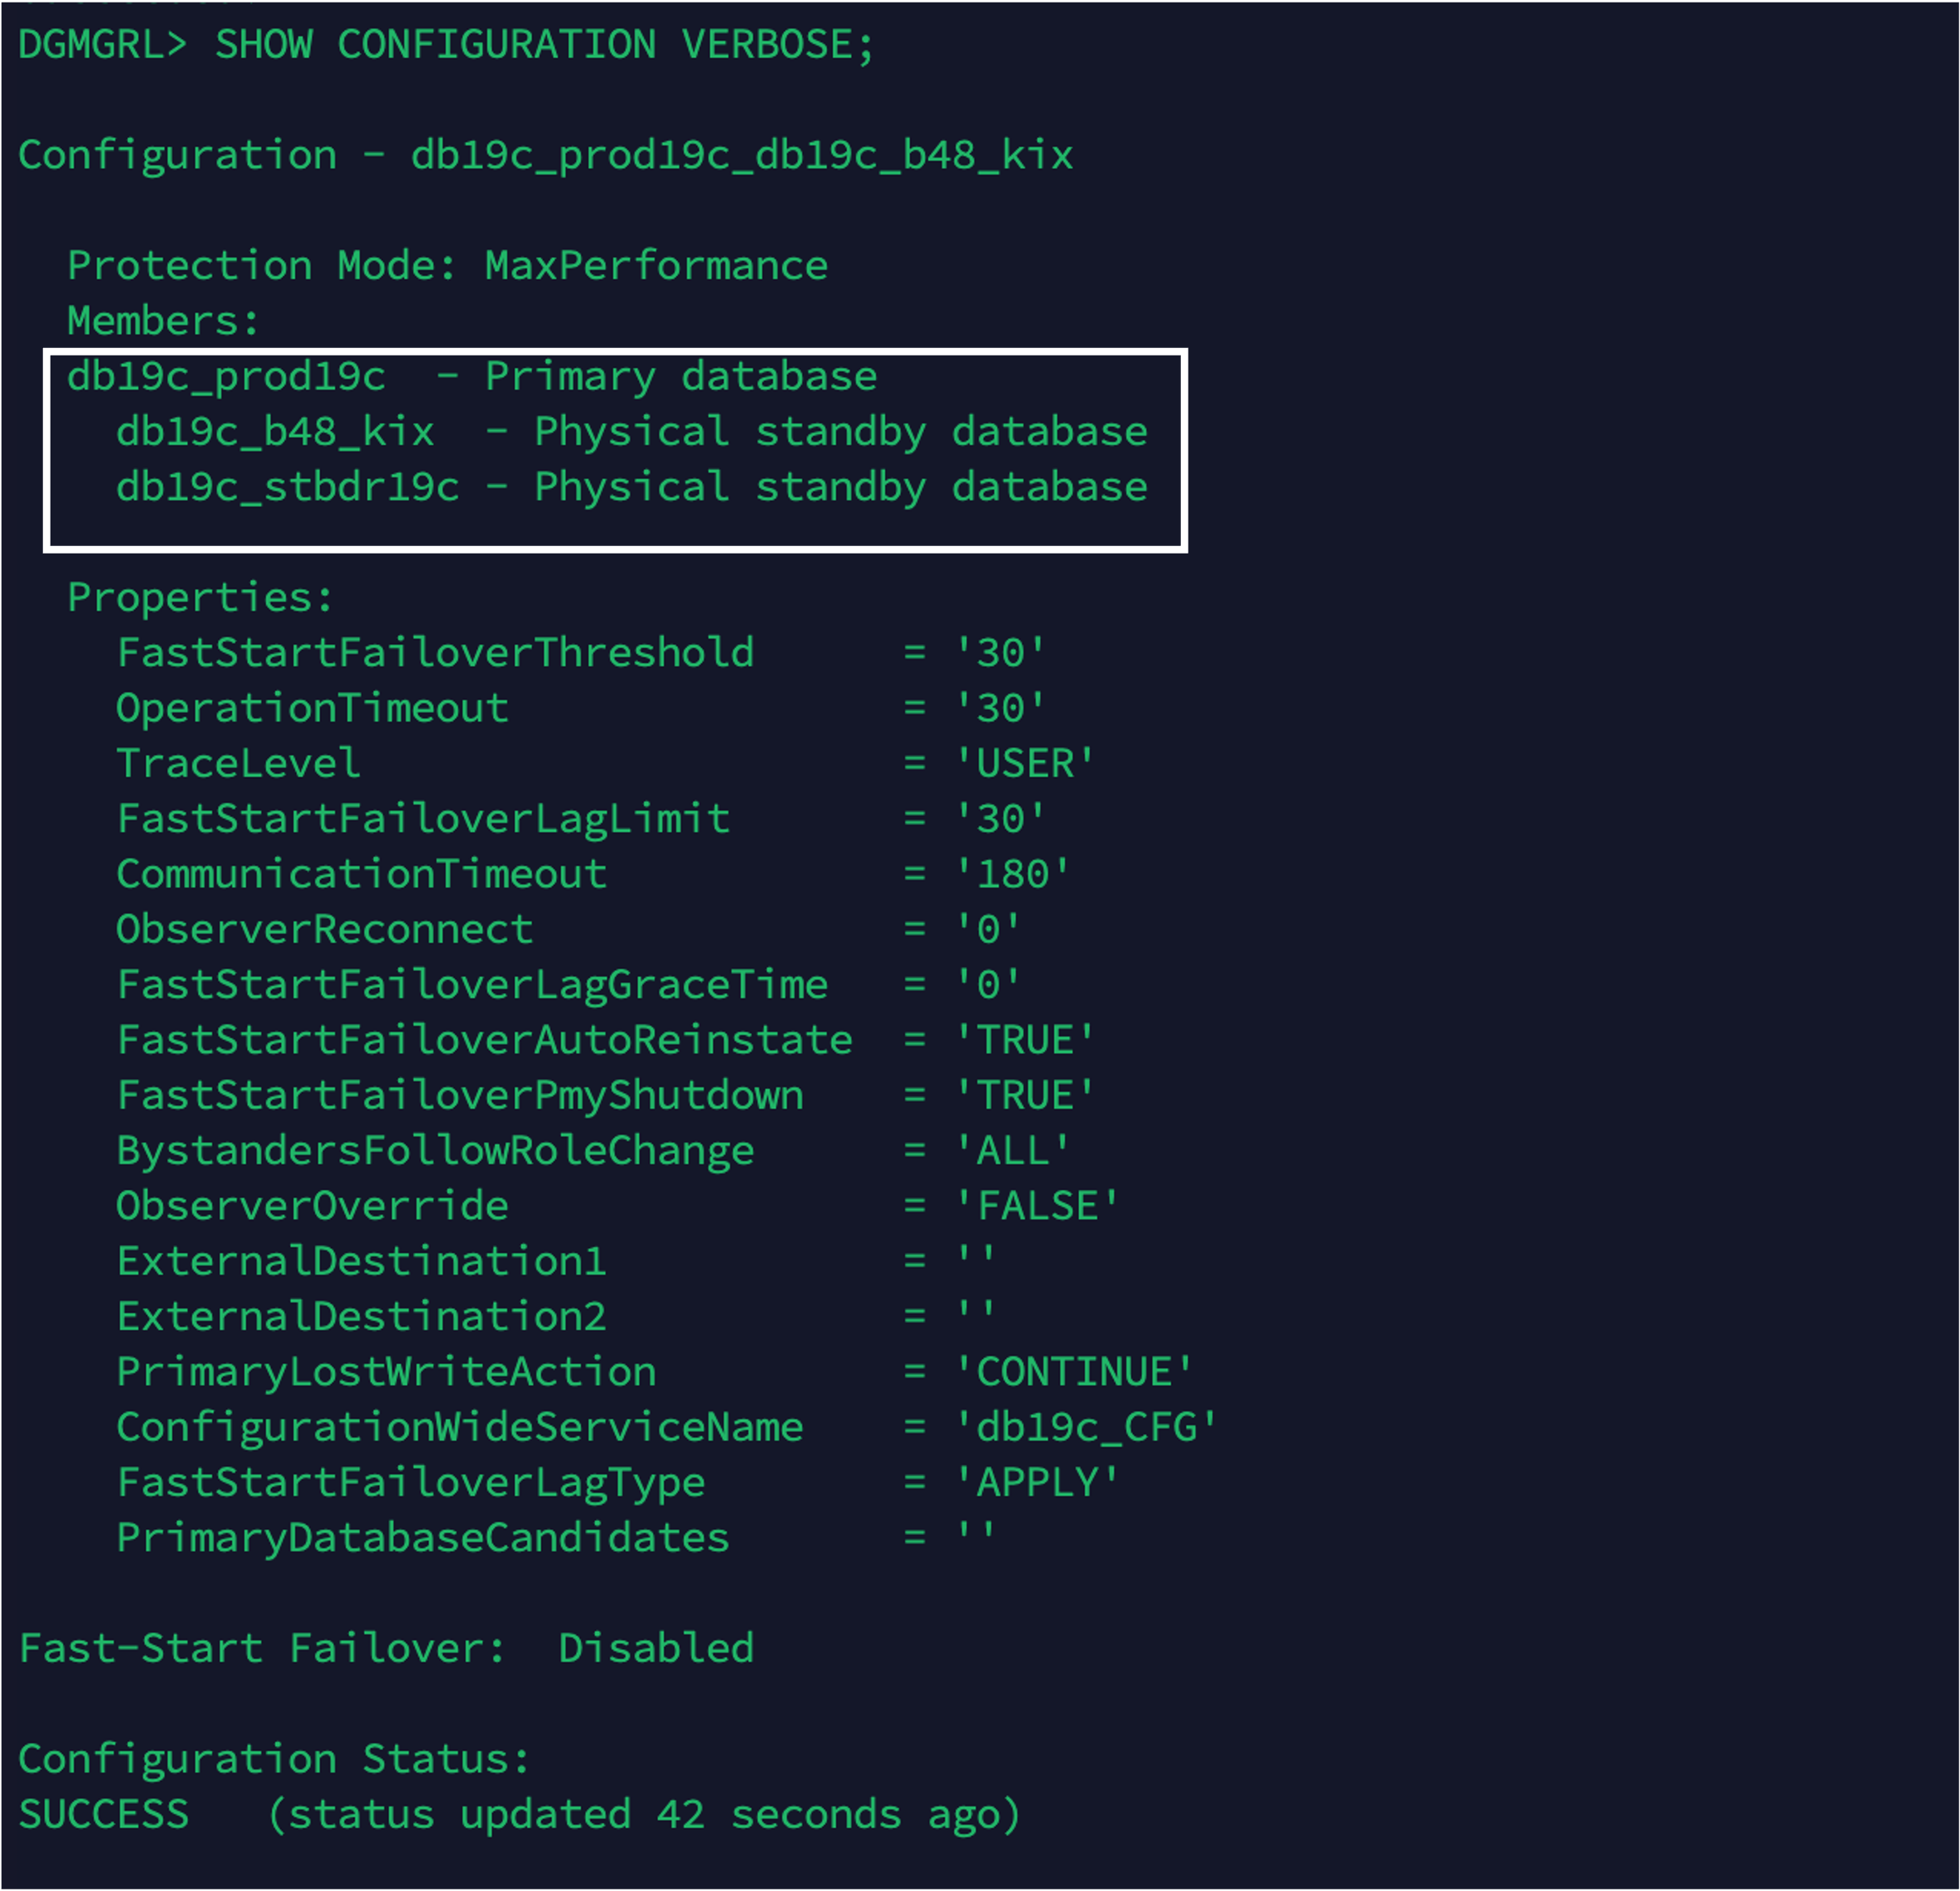
Task: Click the CommunicationTimeout value '180'
Action: (1012, 874)
